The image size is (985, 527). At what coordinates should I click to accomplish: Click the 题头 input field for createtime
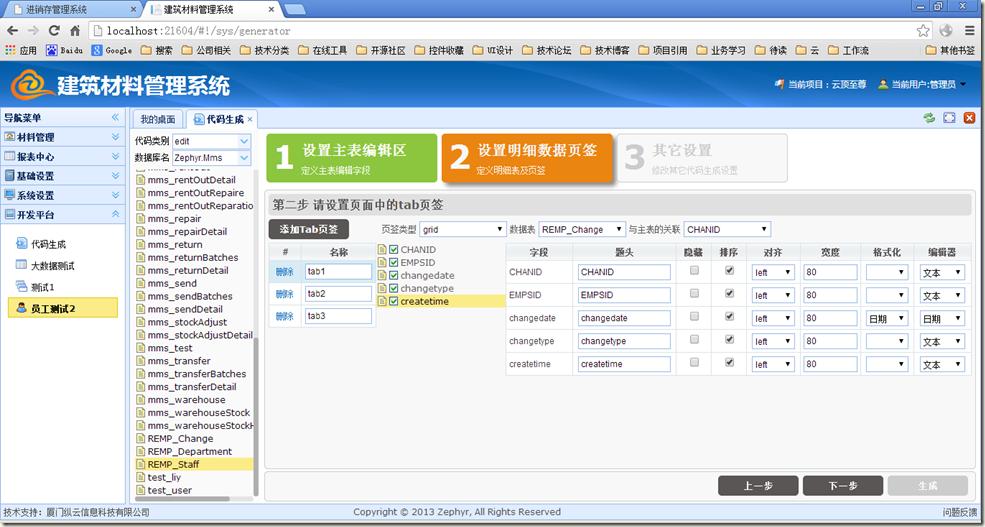[x=624, y=364]
